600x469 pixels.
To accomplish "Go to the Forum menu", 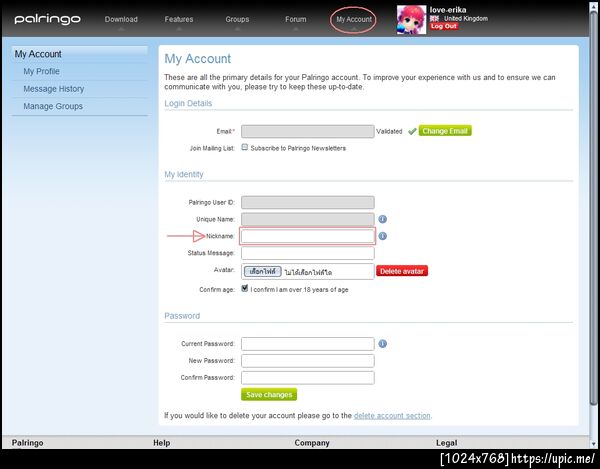I will pos(295,19).
